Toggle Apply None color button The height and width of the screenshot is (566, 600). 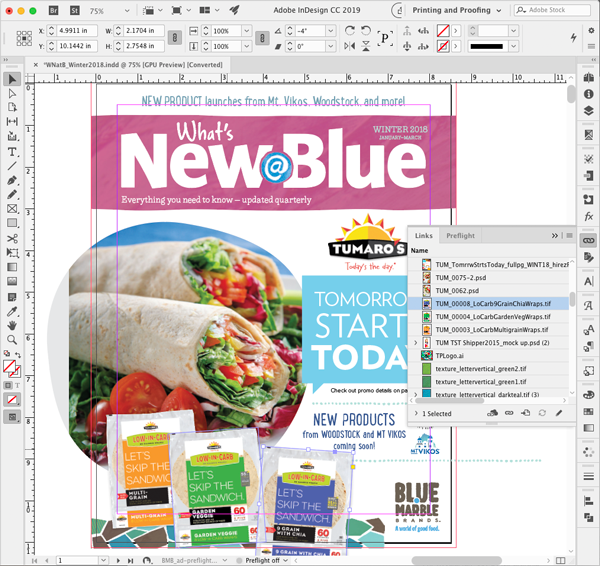point(12,400)
